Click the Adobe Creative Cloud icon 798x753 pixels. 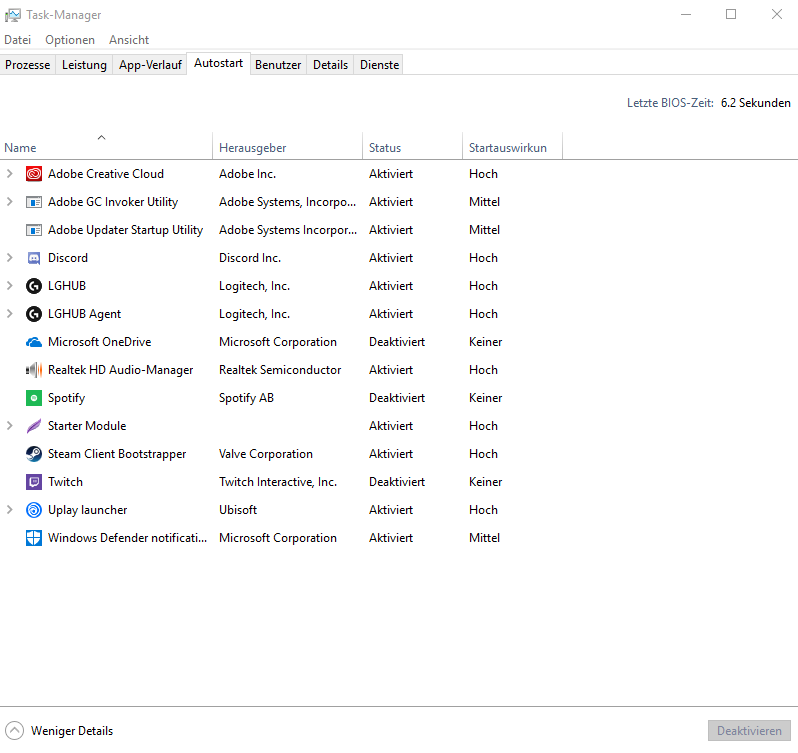click(34, 174)
